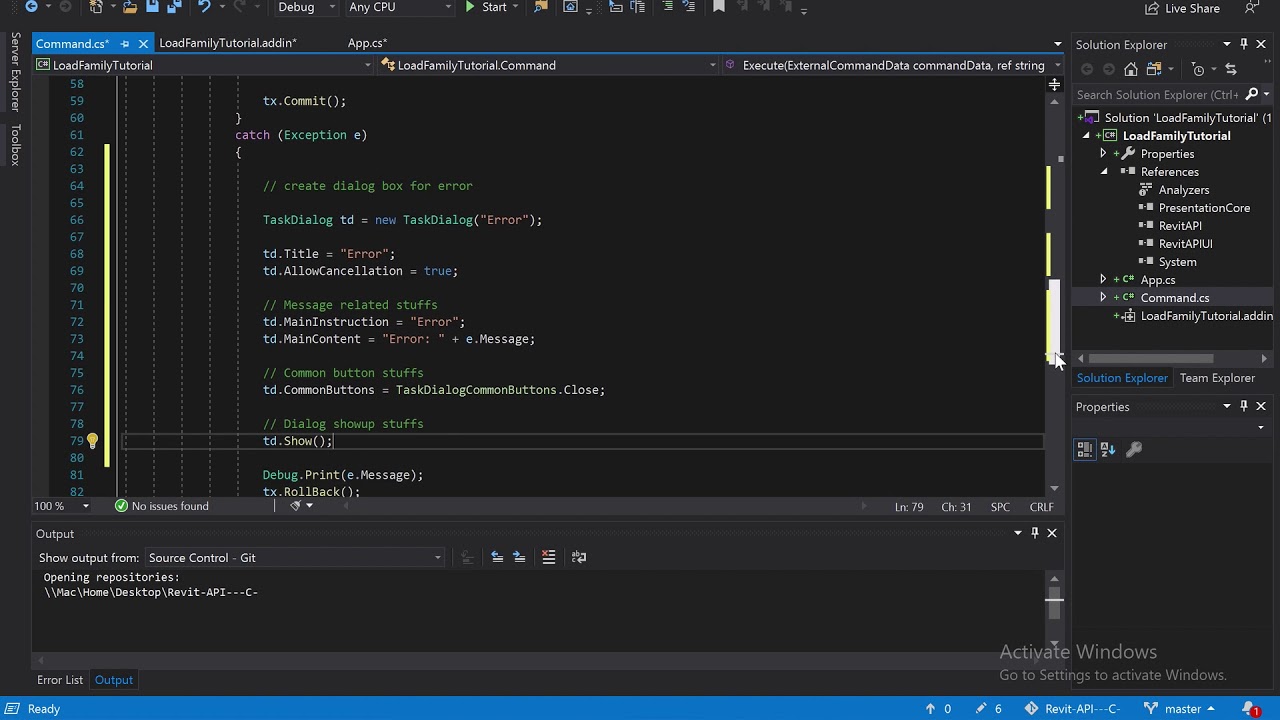Click the New Project toolbar icon
The width and height of the screenshot is (1280, 720).
(96, 7)
